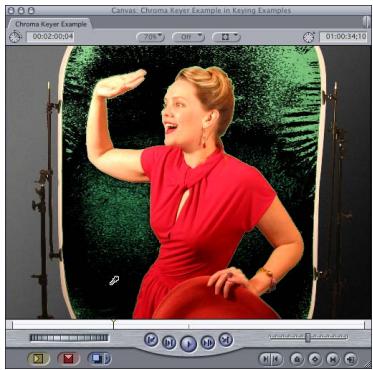Expand more edit options arrow beside Replace
The height and width of the screenshot is (370, 373).
(x=108, y=359)
